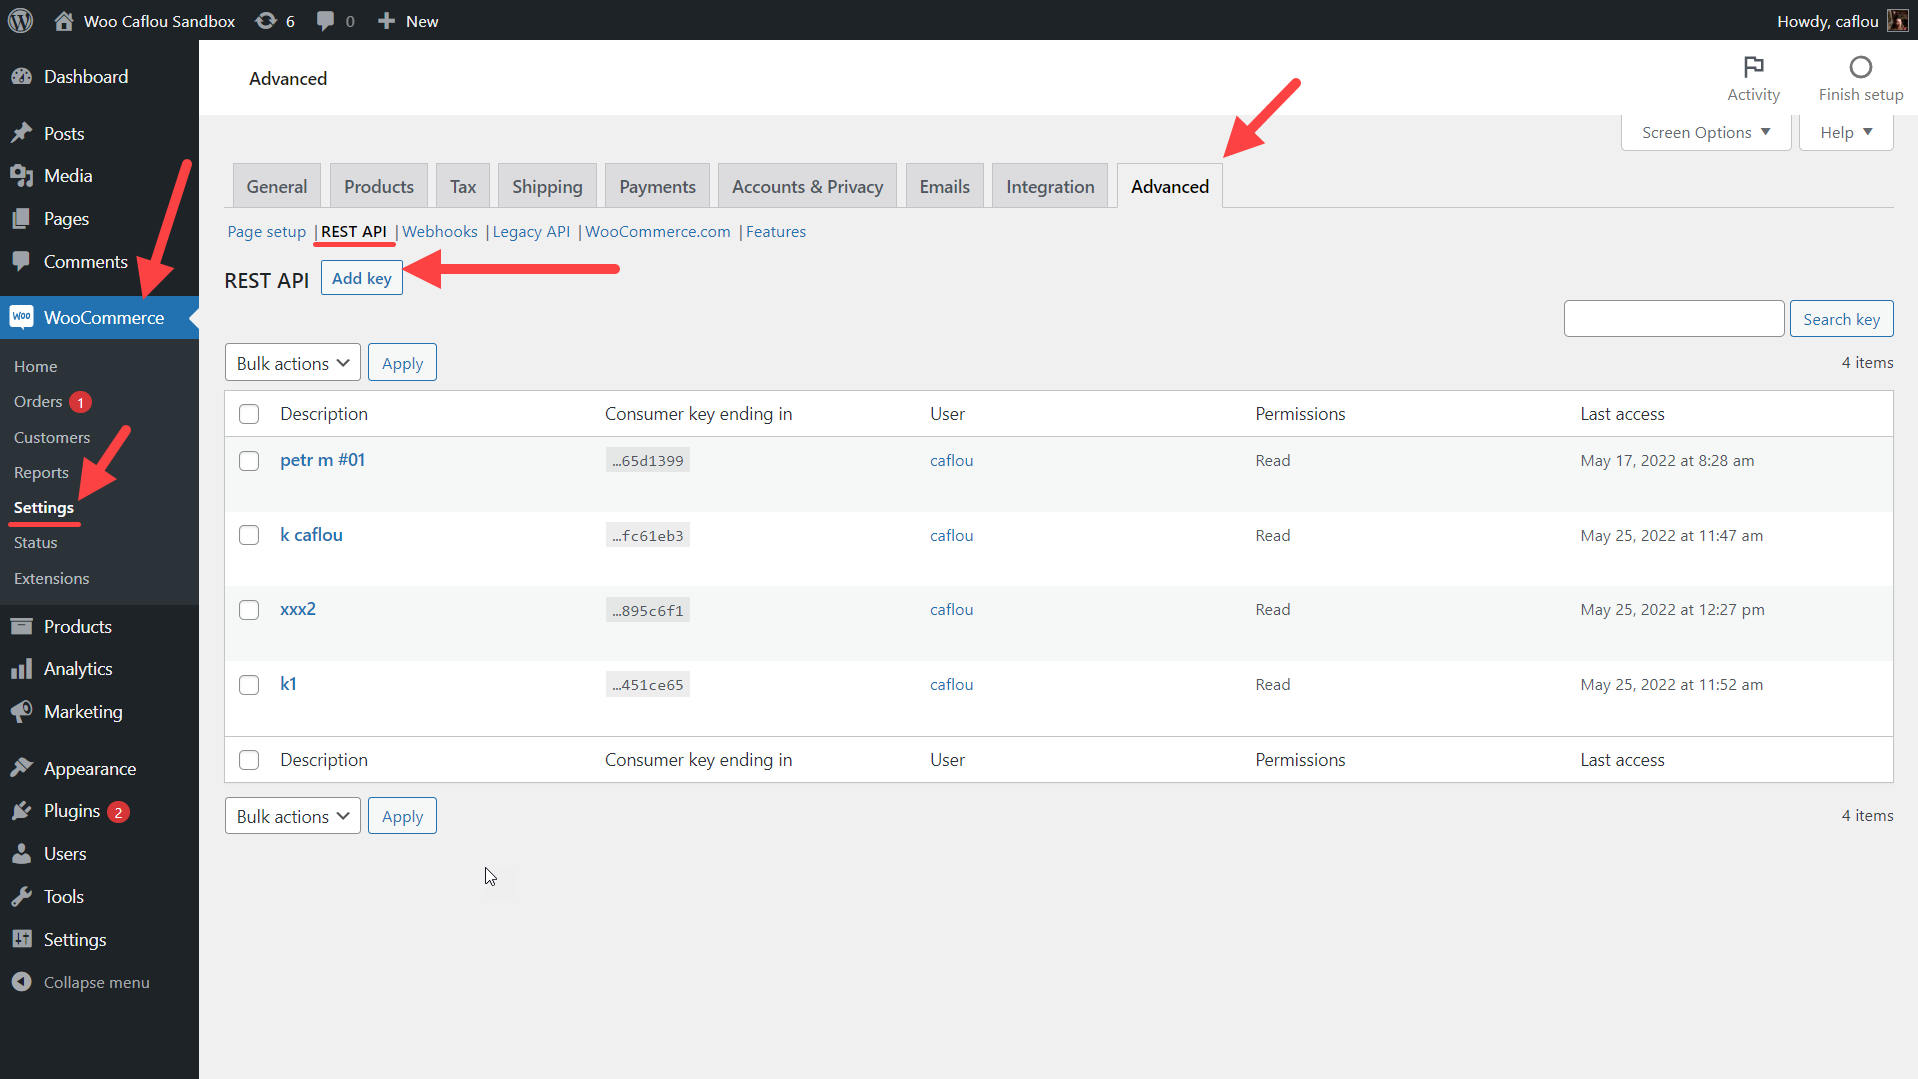1918x1079 pixels.
Task: Click the WooCommerce sidebar icon
Action: coord(22,317)
